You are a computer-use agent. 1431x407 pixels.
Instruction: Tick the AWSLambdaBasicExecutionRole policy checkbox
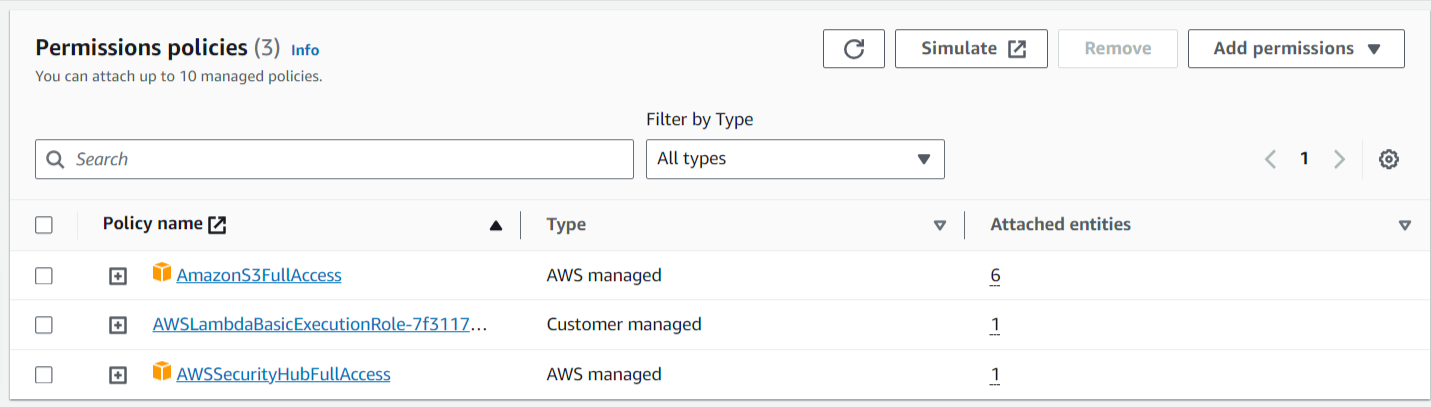click(x=44, y=325)
